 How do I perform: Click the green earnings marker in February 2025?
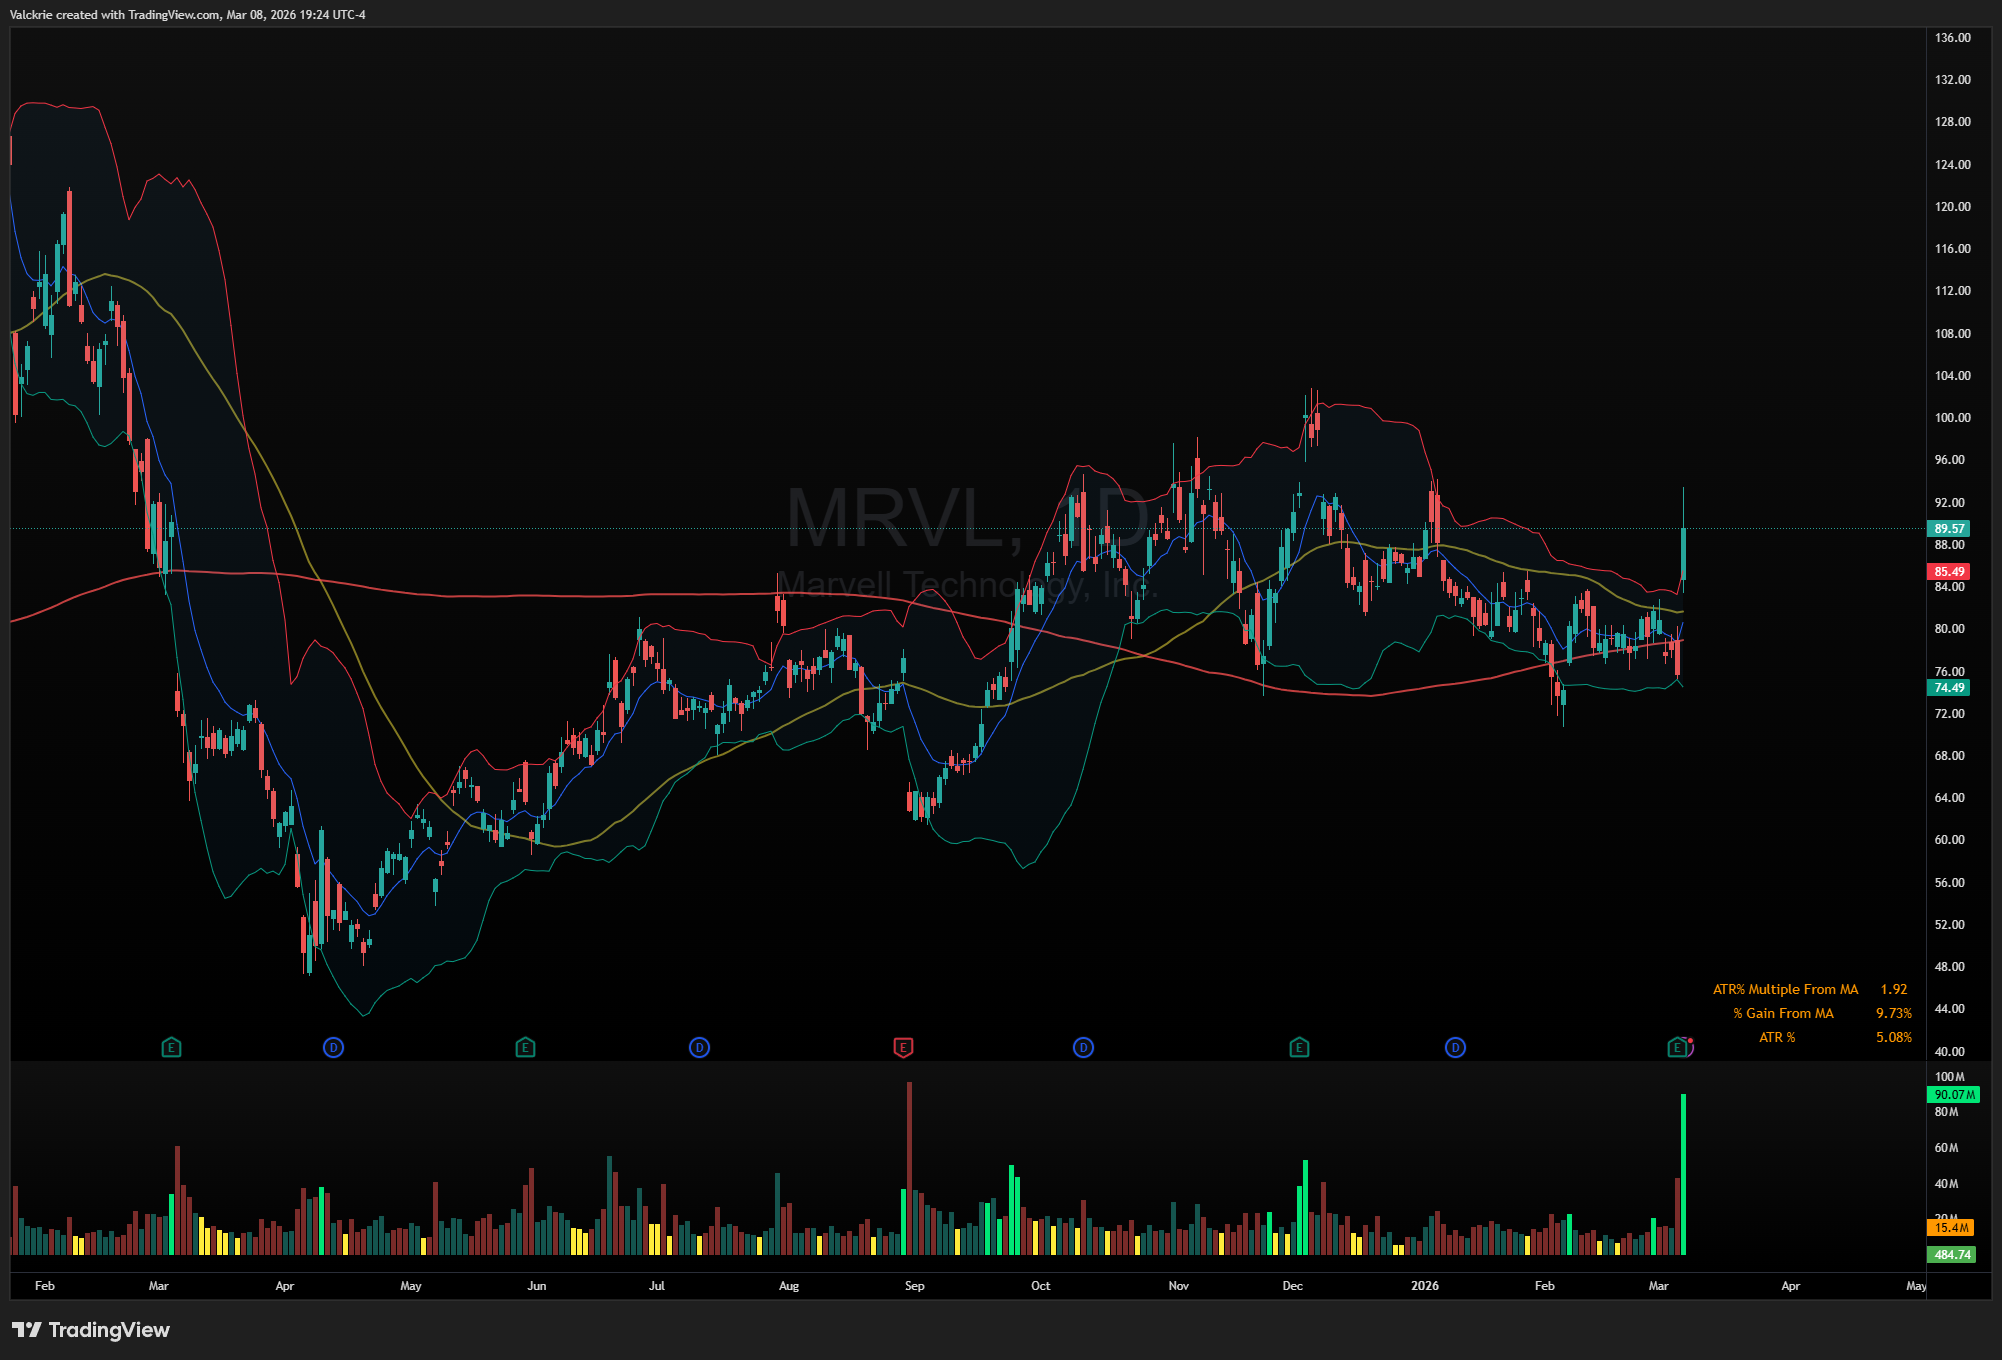[171, 1048]
